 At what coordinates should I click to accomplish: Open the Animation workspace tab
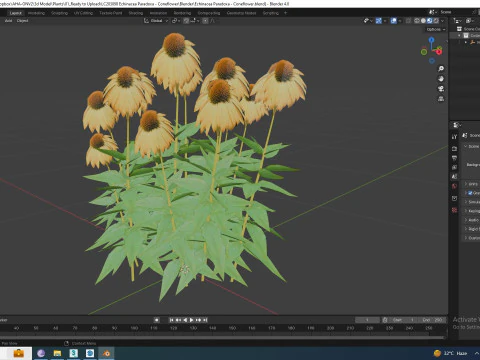tap(158, 13)
